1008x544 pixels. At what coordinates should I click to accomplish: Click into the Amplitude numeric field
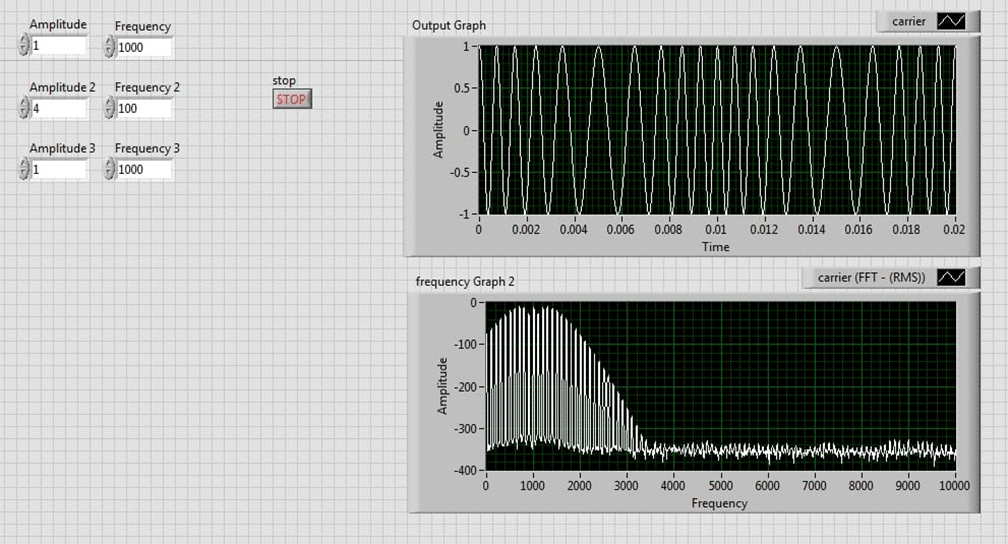point(59,47)
